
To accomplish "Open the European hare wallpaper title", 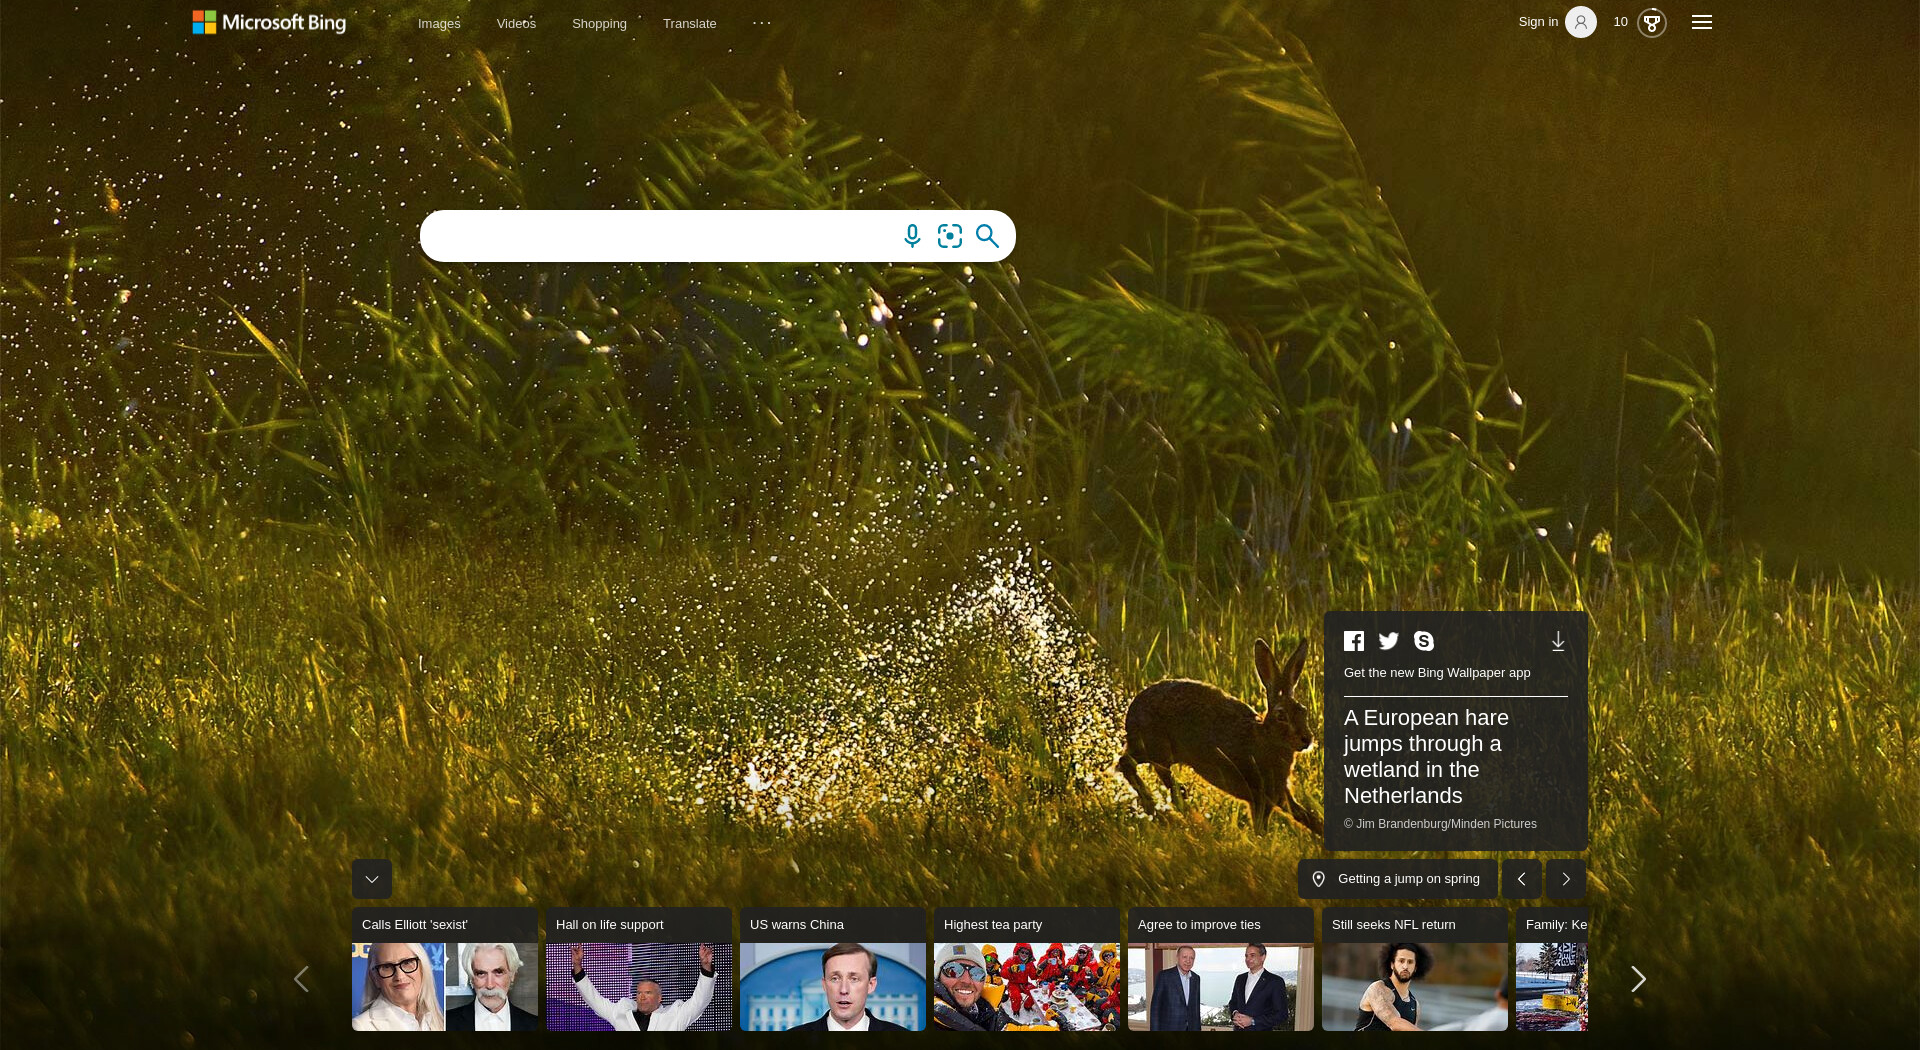I will click(x=1426, y=757).
